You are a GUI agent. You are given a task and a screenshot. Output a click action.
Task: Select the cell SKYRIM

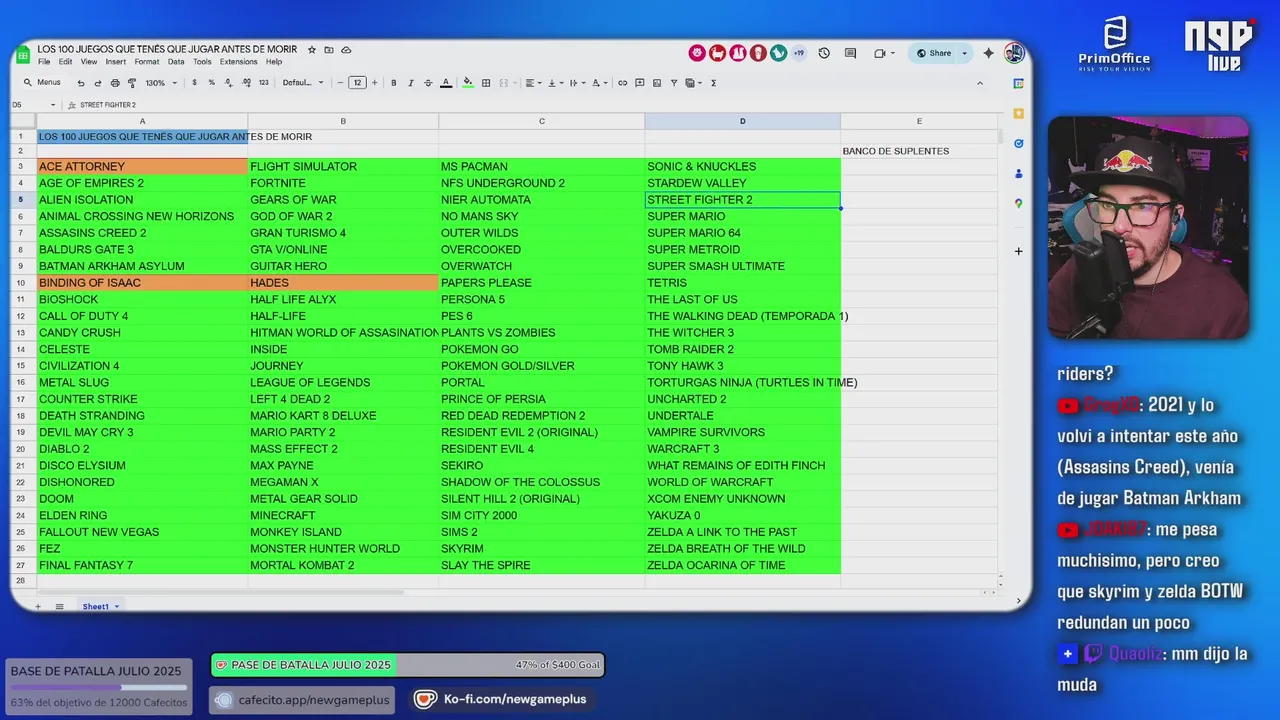point(542,549)
